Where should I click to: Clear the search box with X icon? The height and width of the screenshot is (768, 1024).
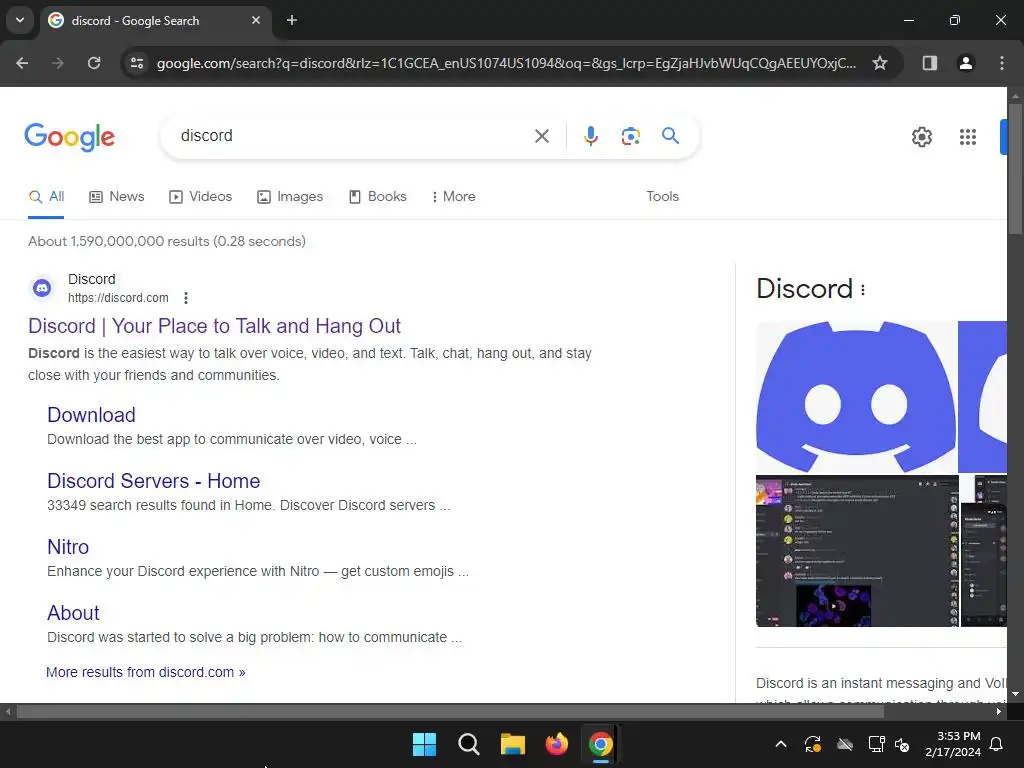(x=541, y=136)
